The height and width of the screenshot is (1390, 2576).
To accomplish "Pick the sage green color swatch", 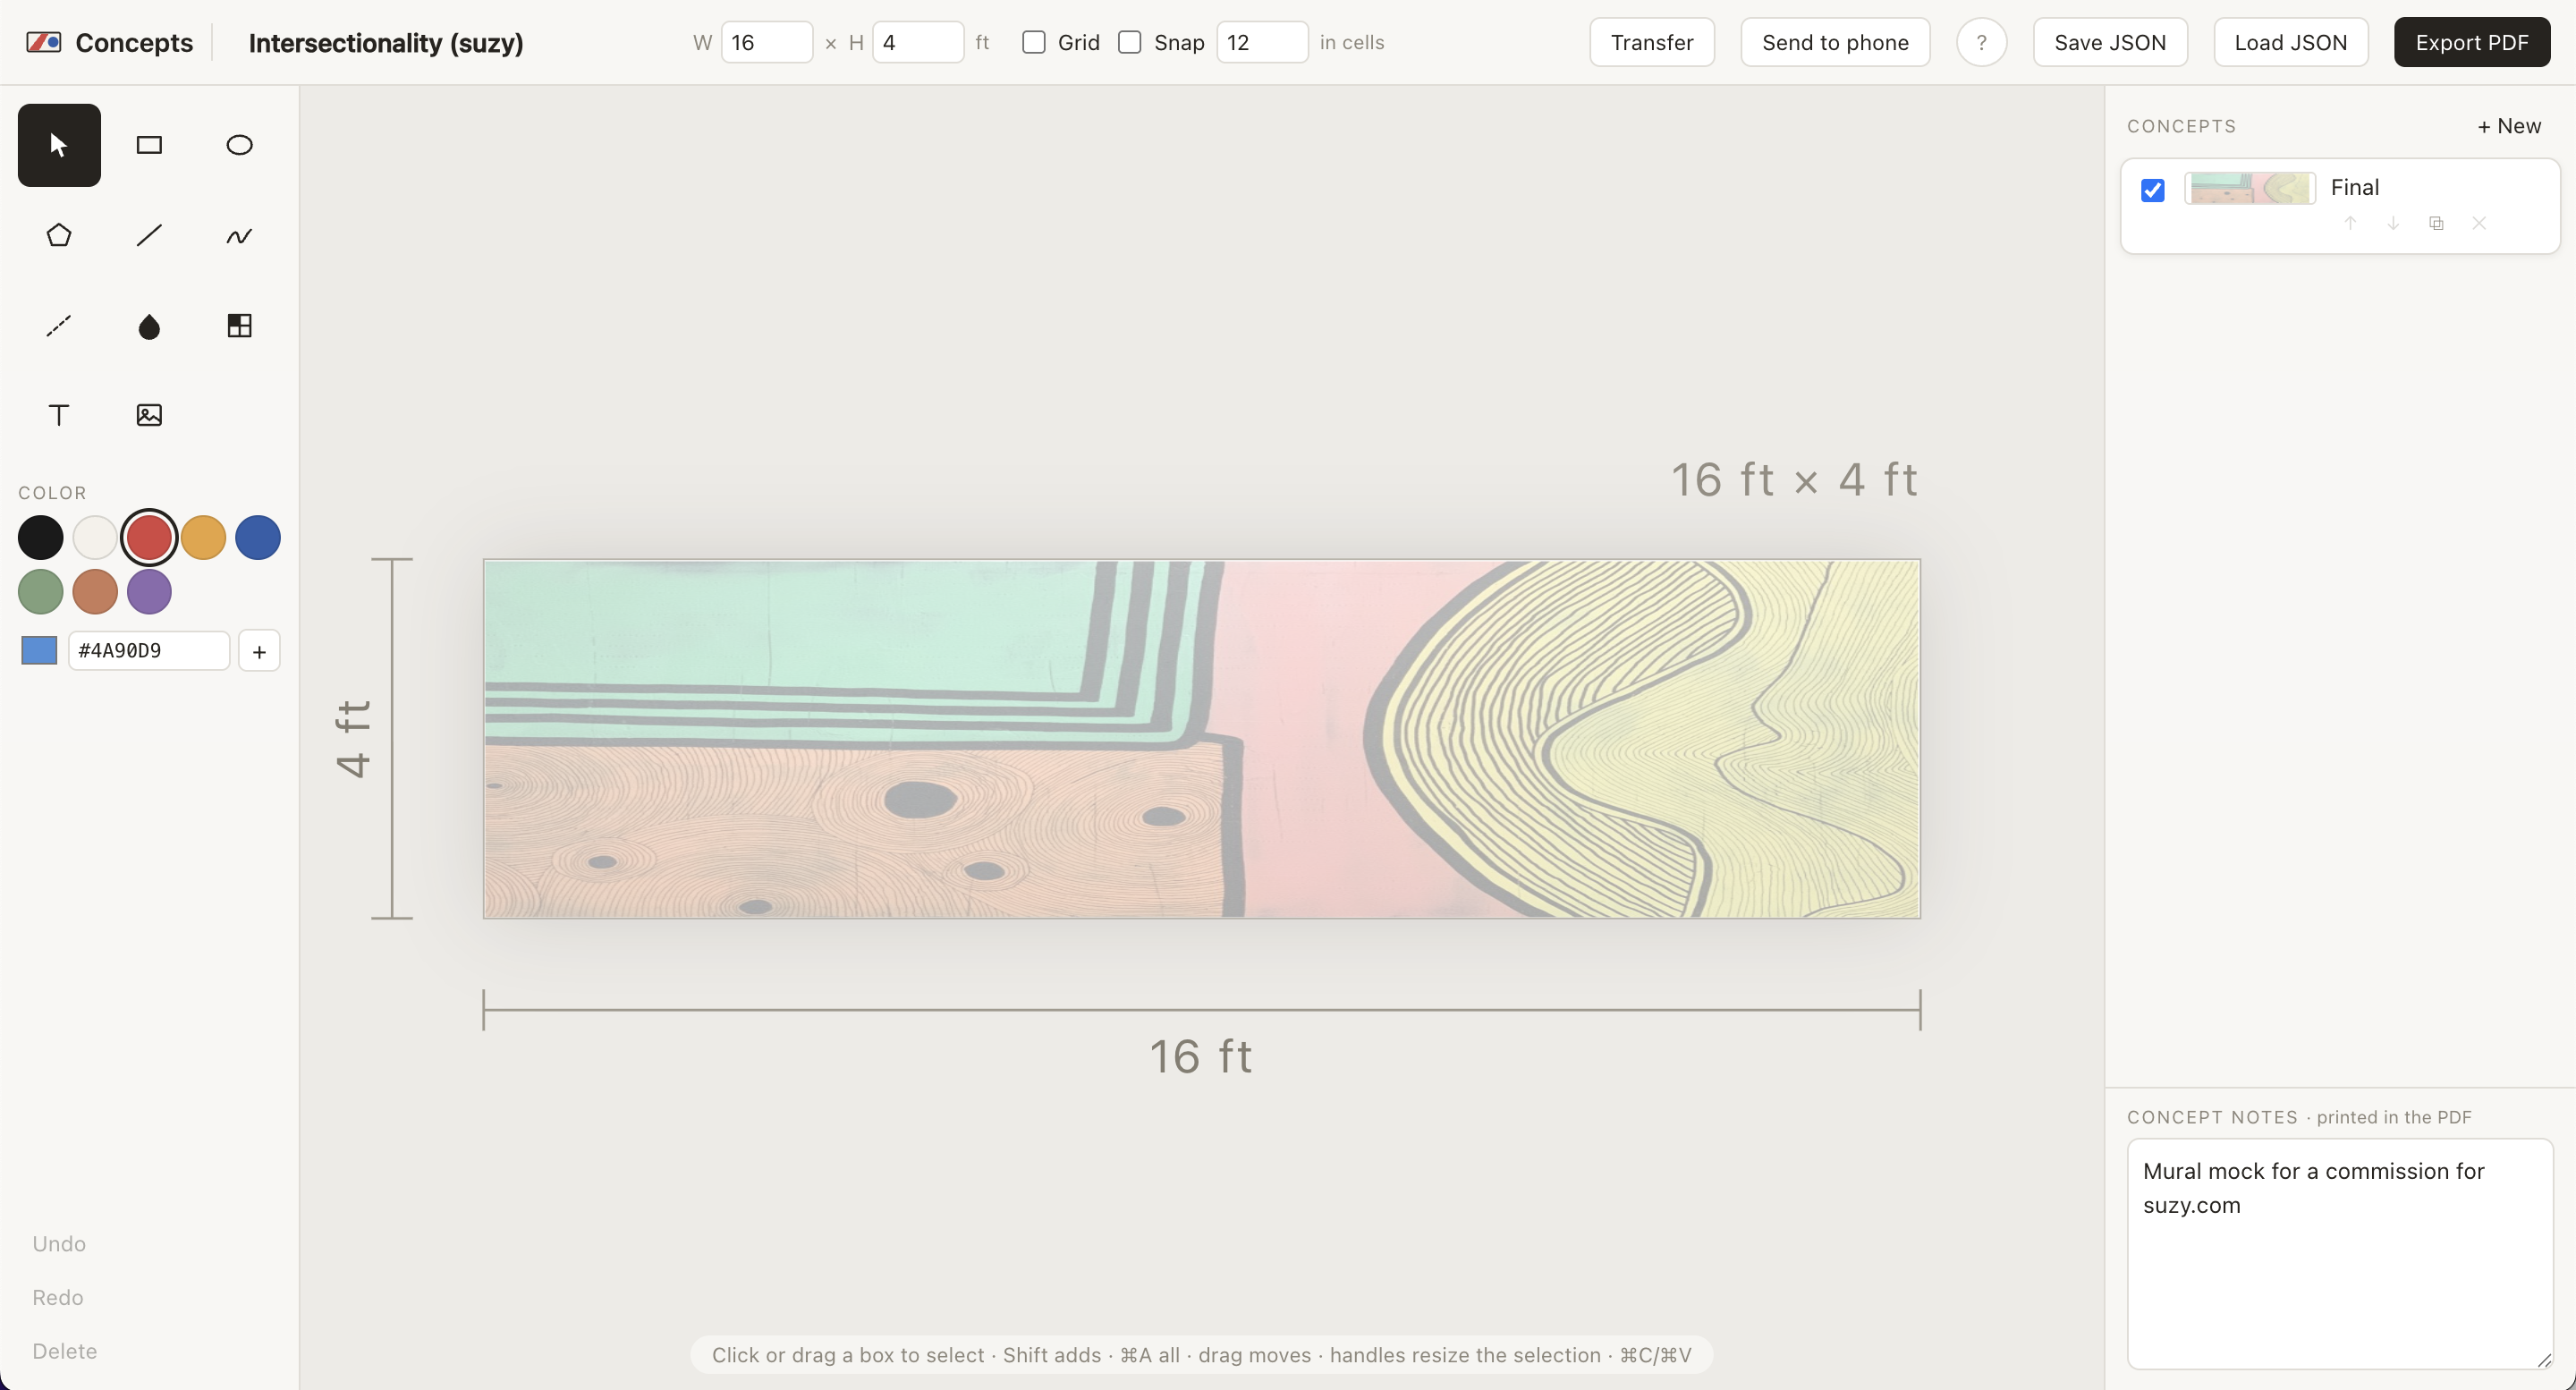I will pyautogui.click(x=41, y=592).
